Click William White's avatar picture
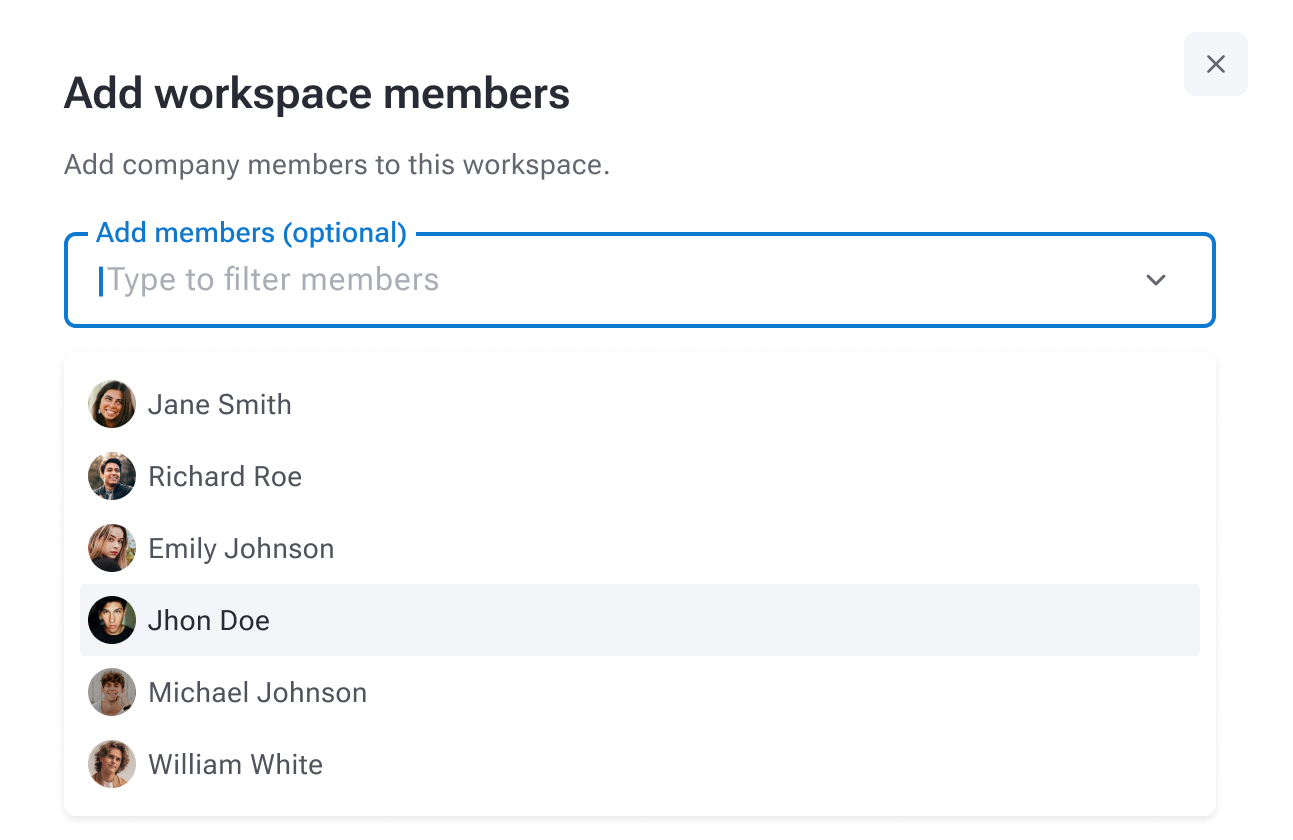Image resolution: width=1293 pixels, height=840 pixels. coord(112,764)
